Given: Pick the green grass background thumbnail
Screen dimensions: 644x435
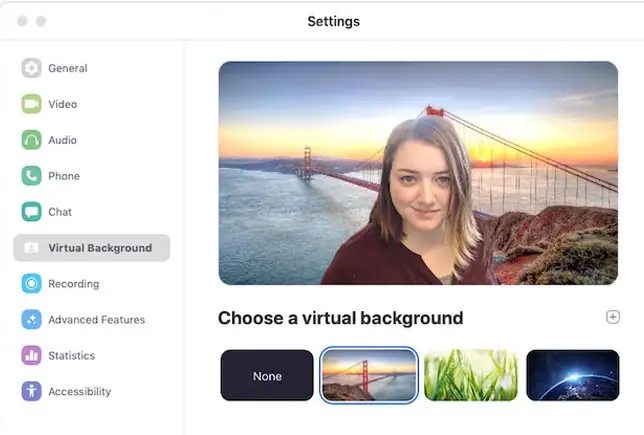Looking at the screenshot, I should (x=471, y=376).
